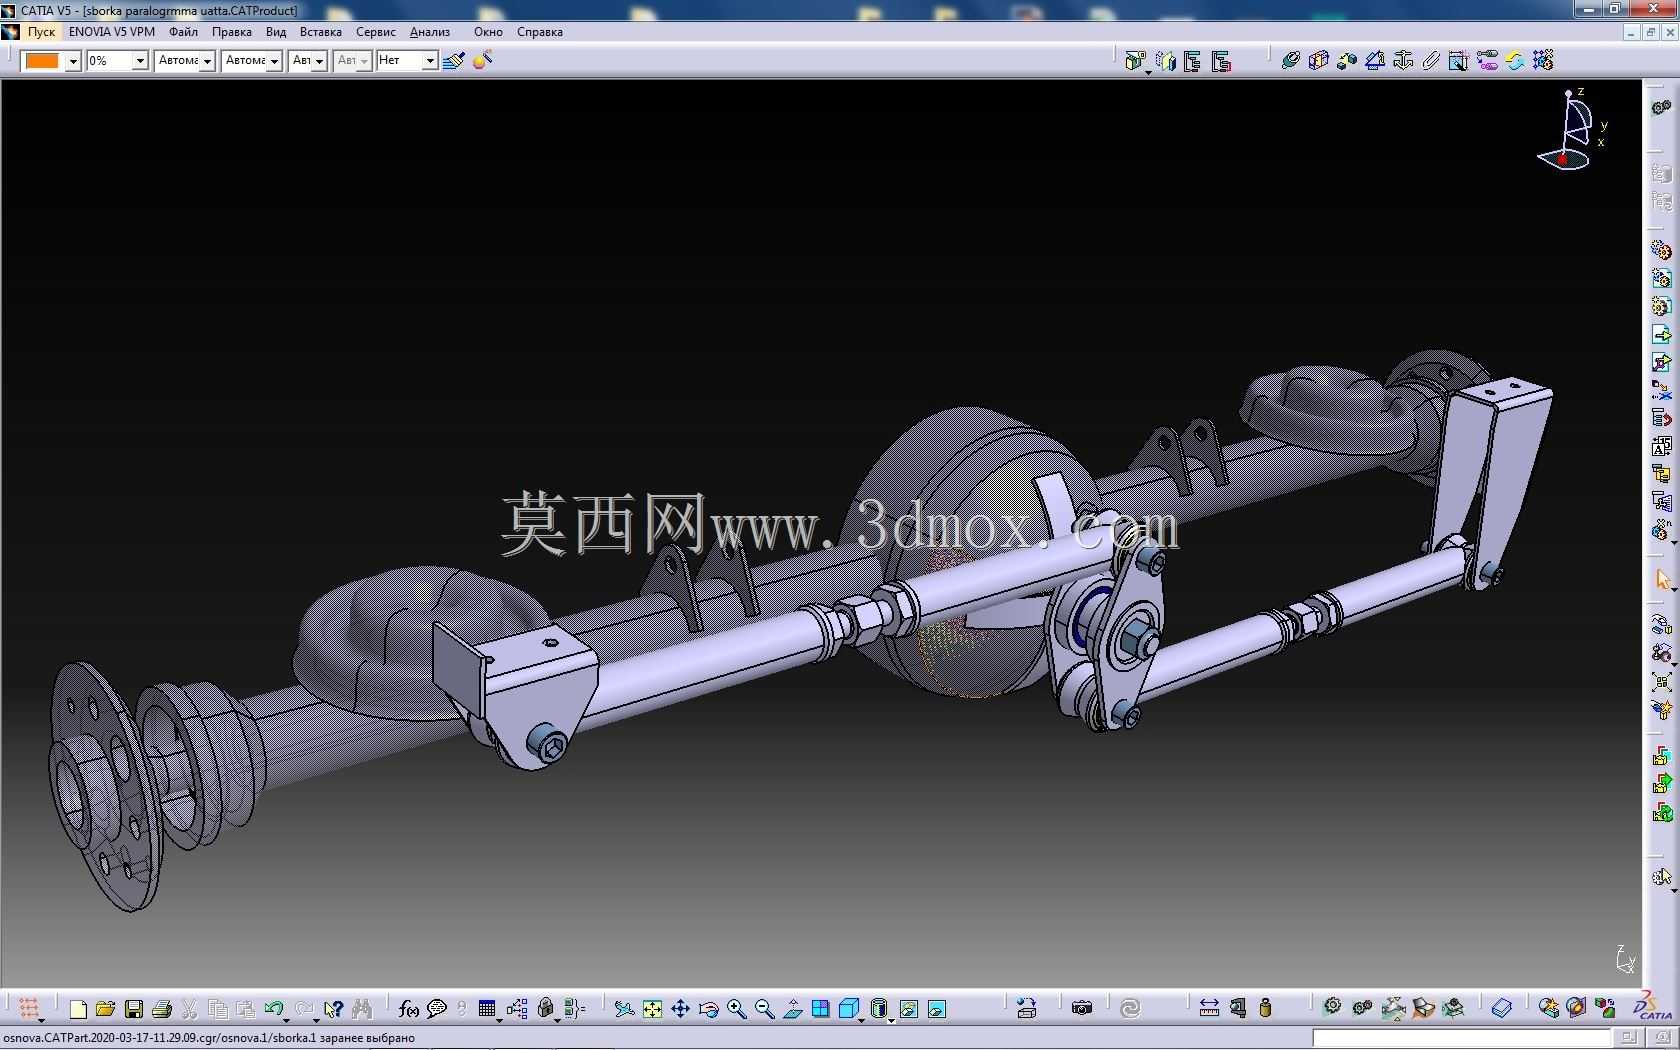Open the Сервис menu

tap(375, 32)
